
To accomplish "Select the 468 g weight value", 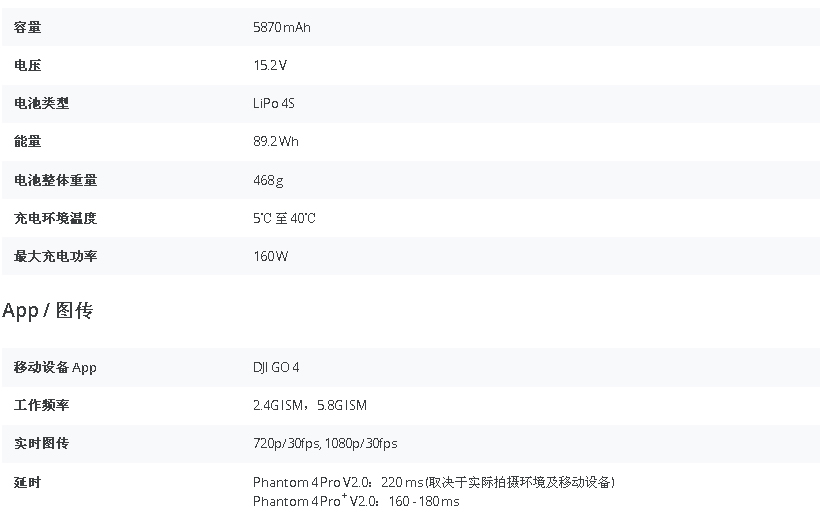I will coord(268,180).
